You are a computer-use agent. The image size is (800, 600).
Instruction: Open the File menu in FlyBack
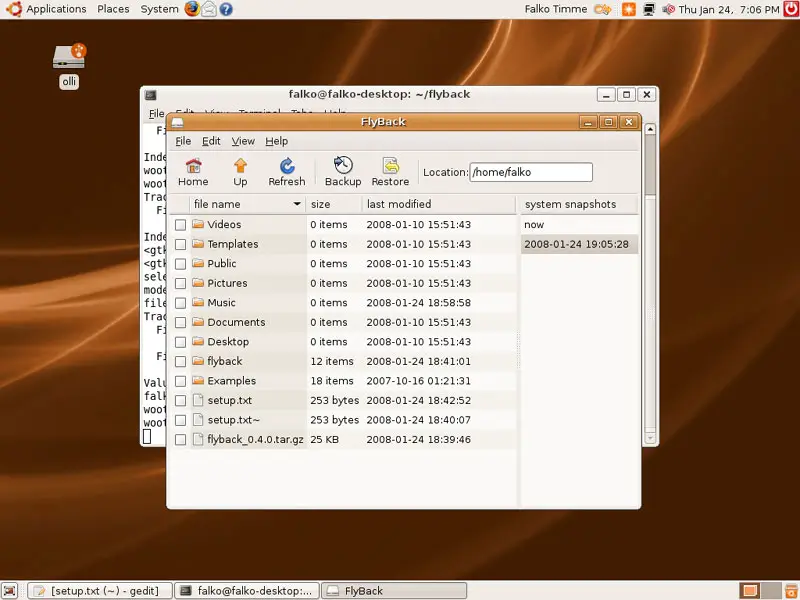pos(183,141)
